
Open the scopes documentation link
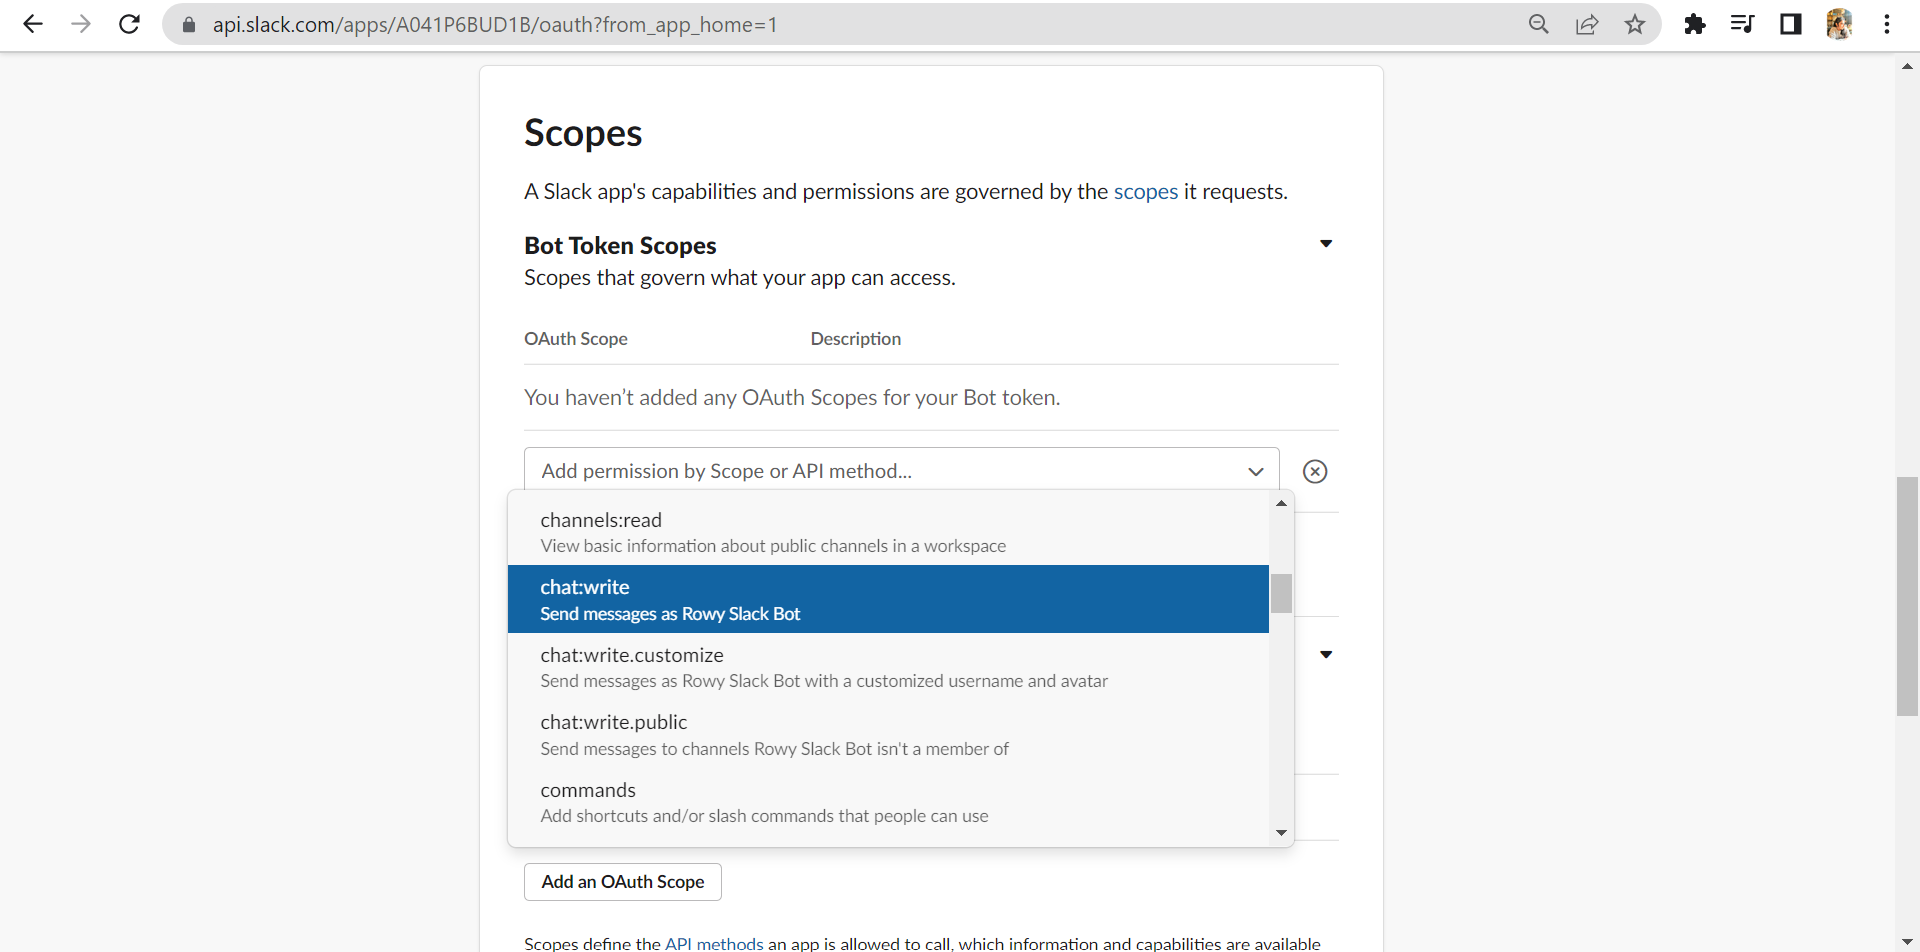click(1145, 192)
